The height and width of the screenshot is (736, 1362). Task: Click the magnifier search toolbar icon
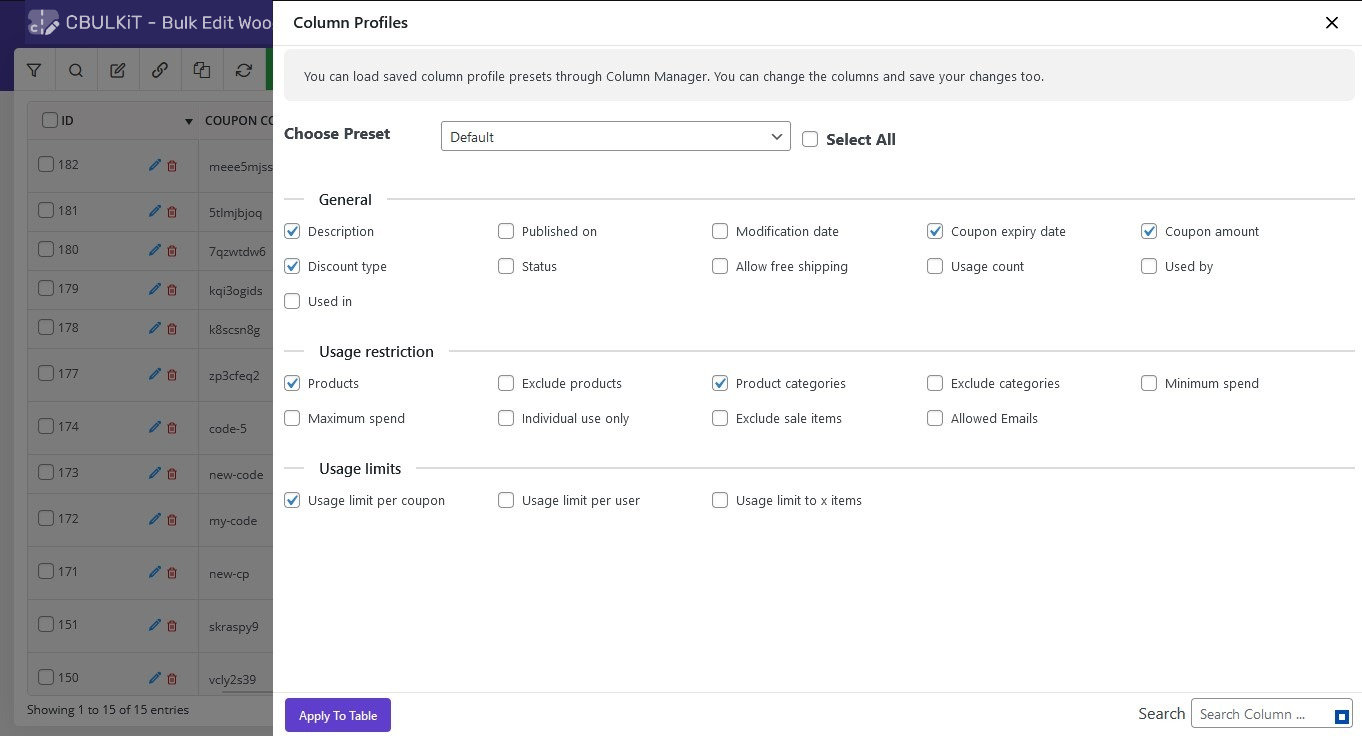(76, 70)
